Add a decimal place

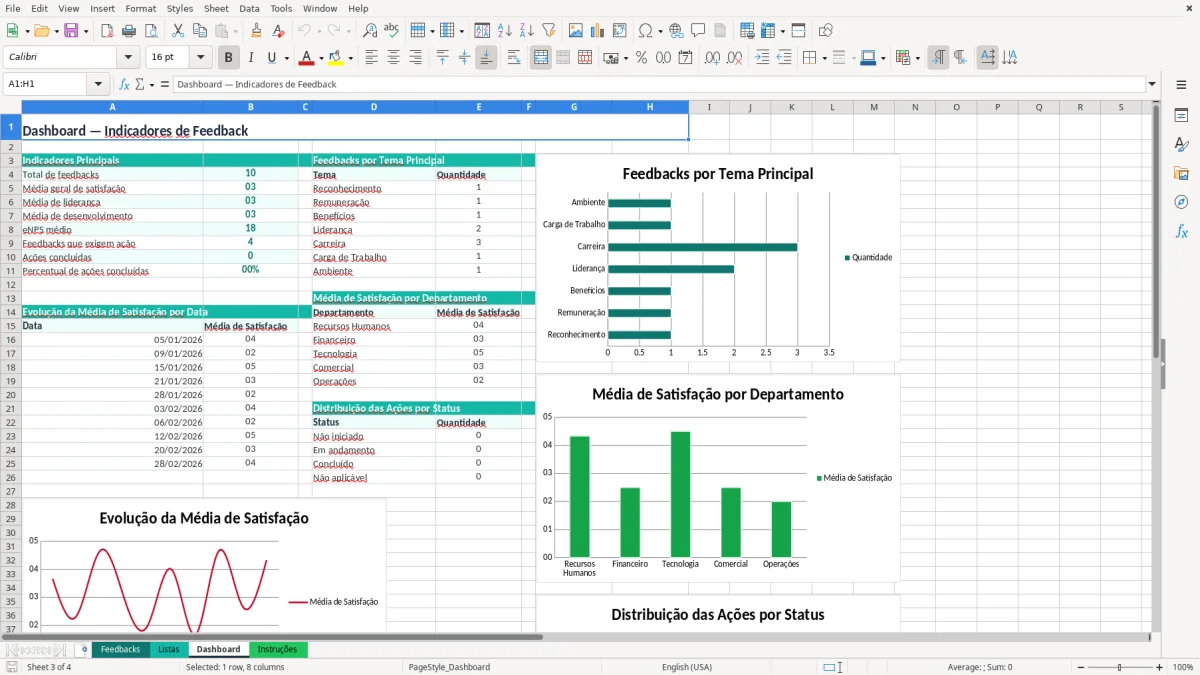(x=713, y=58)
